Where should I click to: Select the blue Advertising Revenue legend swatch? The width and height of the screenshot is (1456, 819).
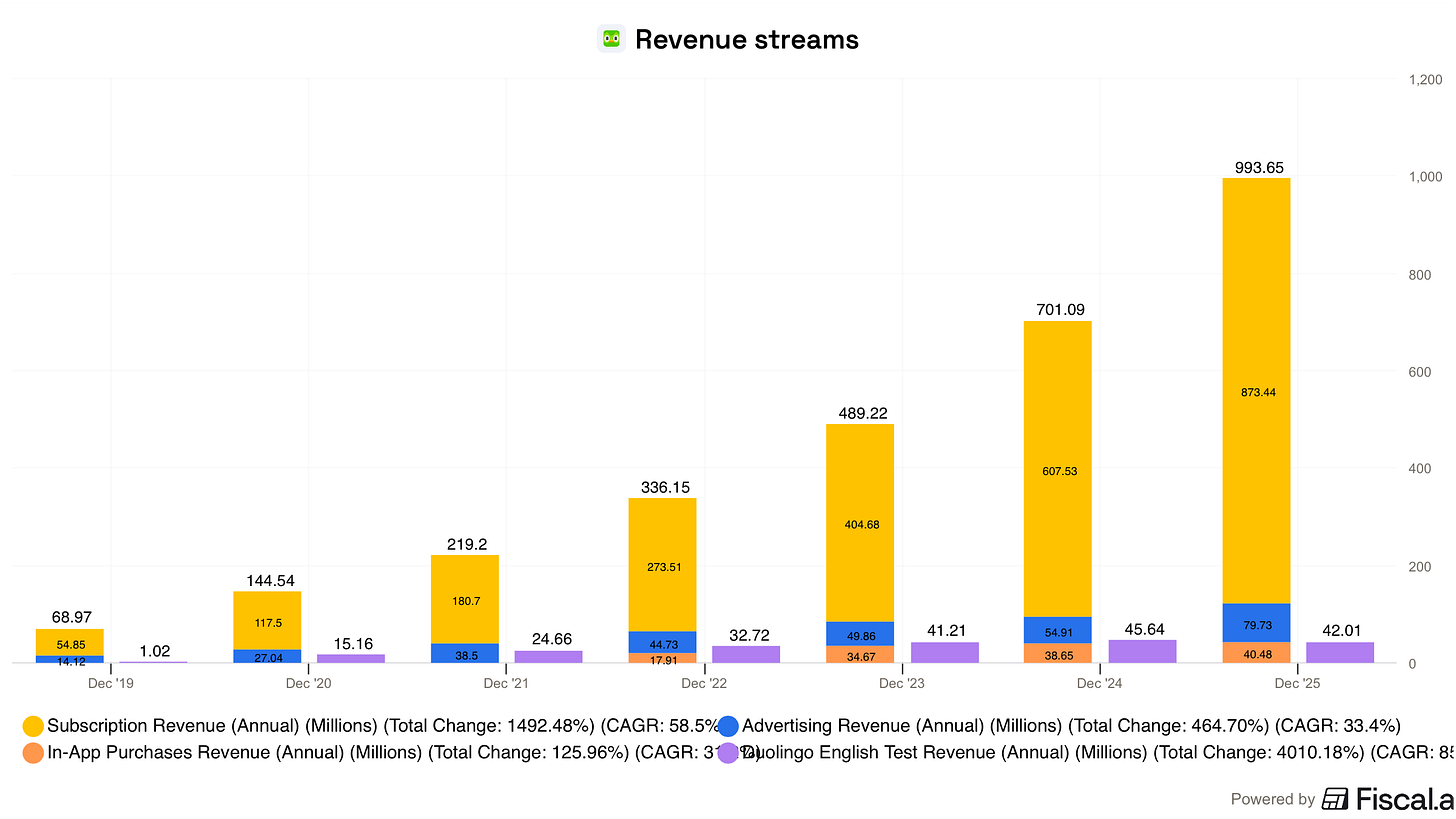(x=729, y=726)
